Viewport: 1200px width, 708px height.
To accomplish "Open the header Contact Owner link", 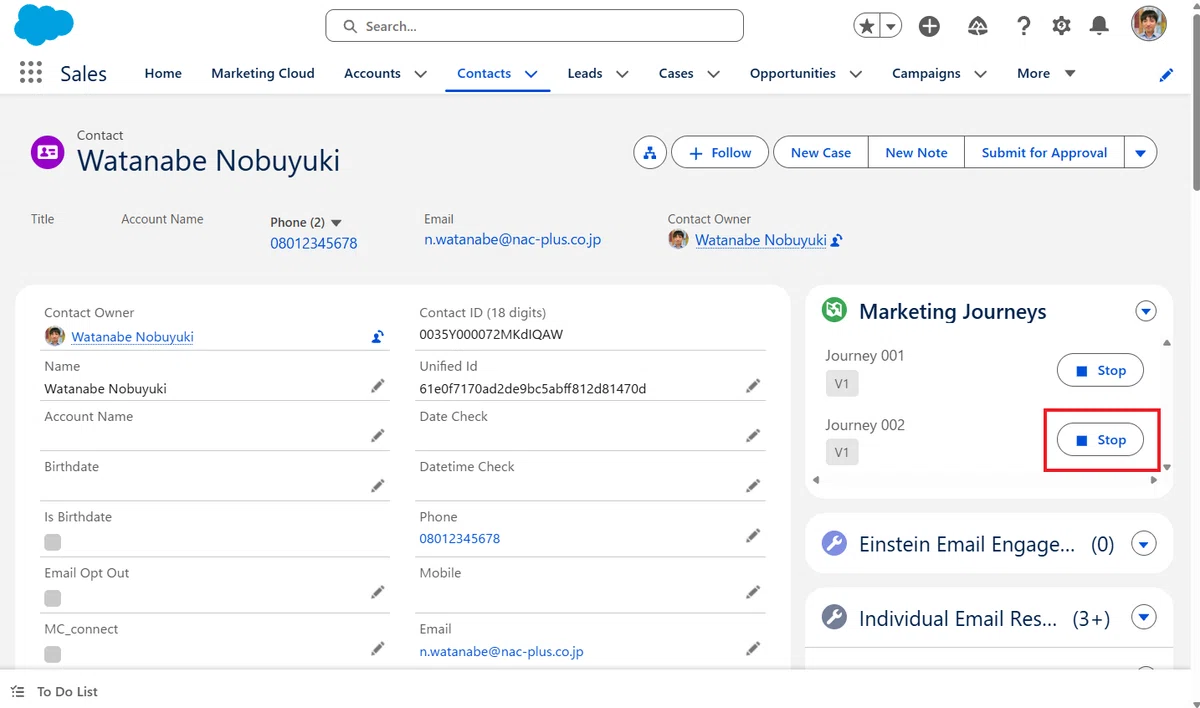I will [761, 240].
